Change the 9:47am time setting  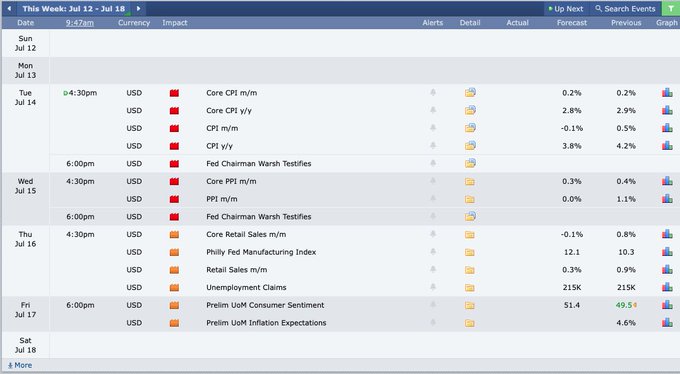[80, 23]
